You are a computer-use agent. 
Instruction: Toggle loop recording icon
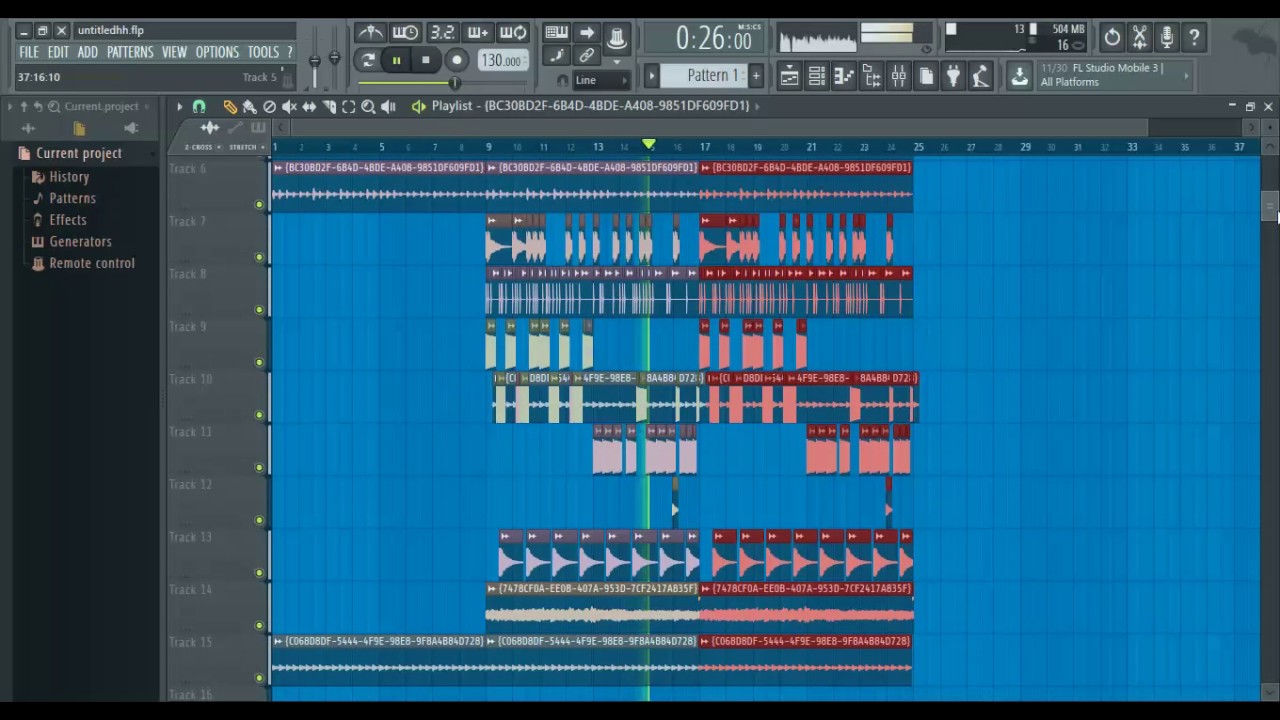point(514,33)
